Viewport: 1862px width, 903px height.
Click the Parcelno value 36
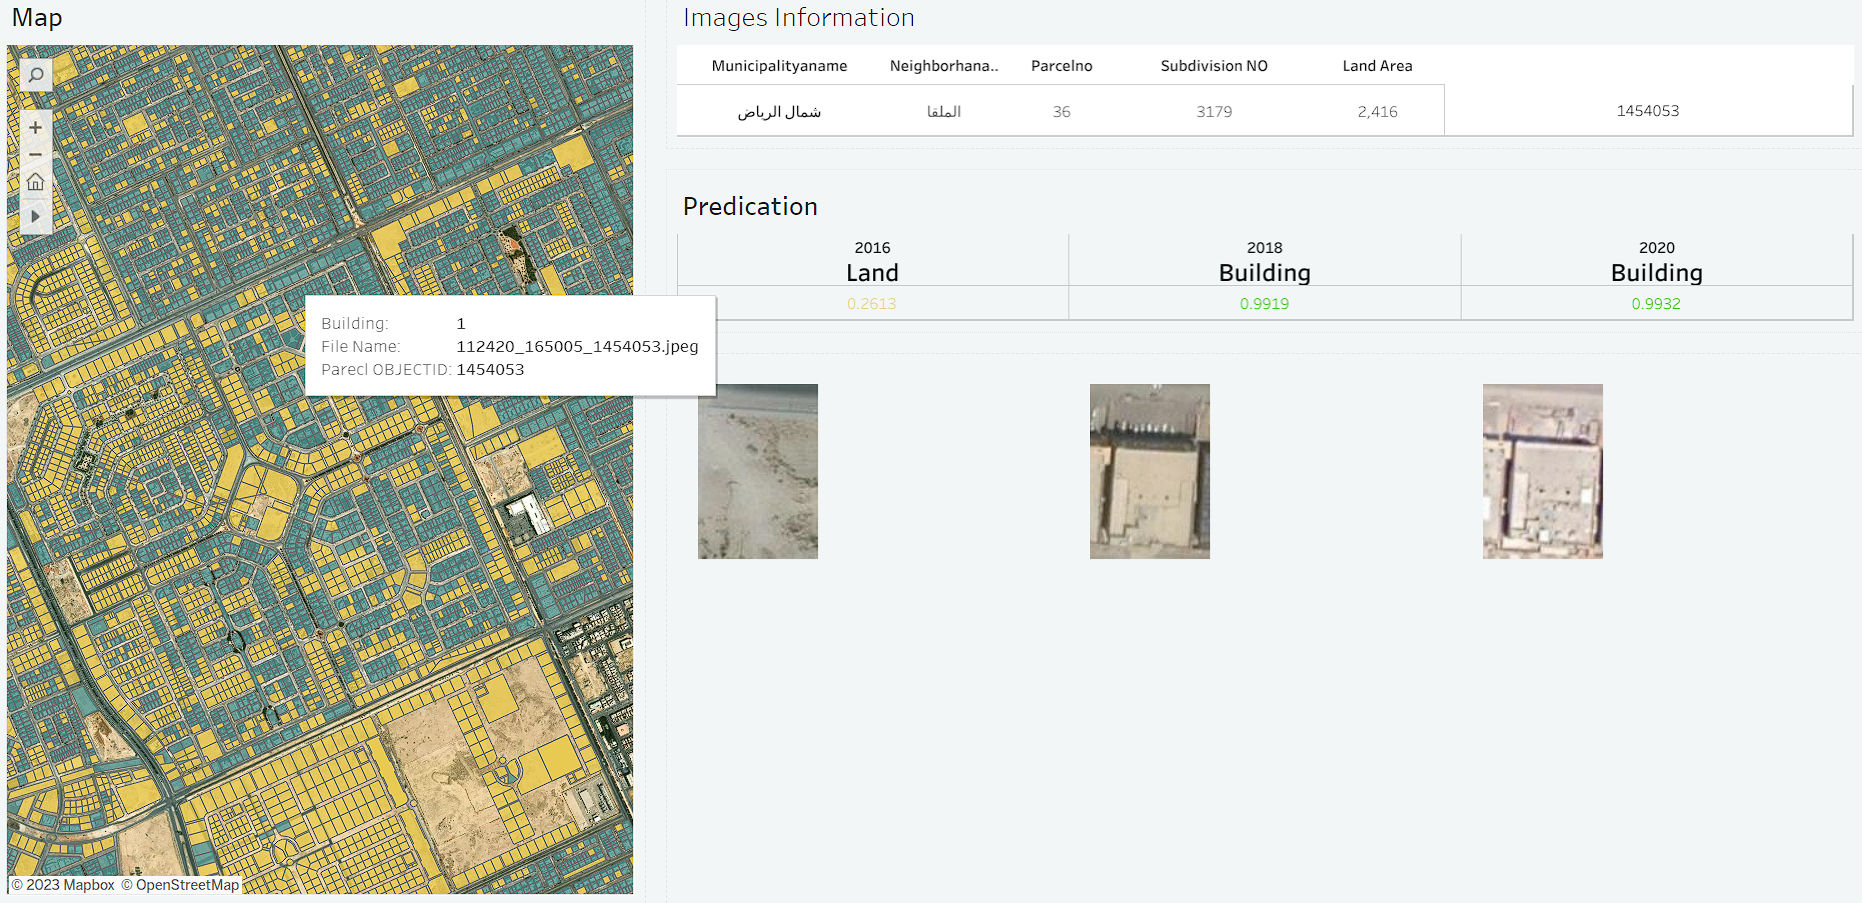click(x=1062, y=112)
